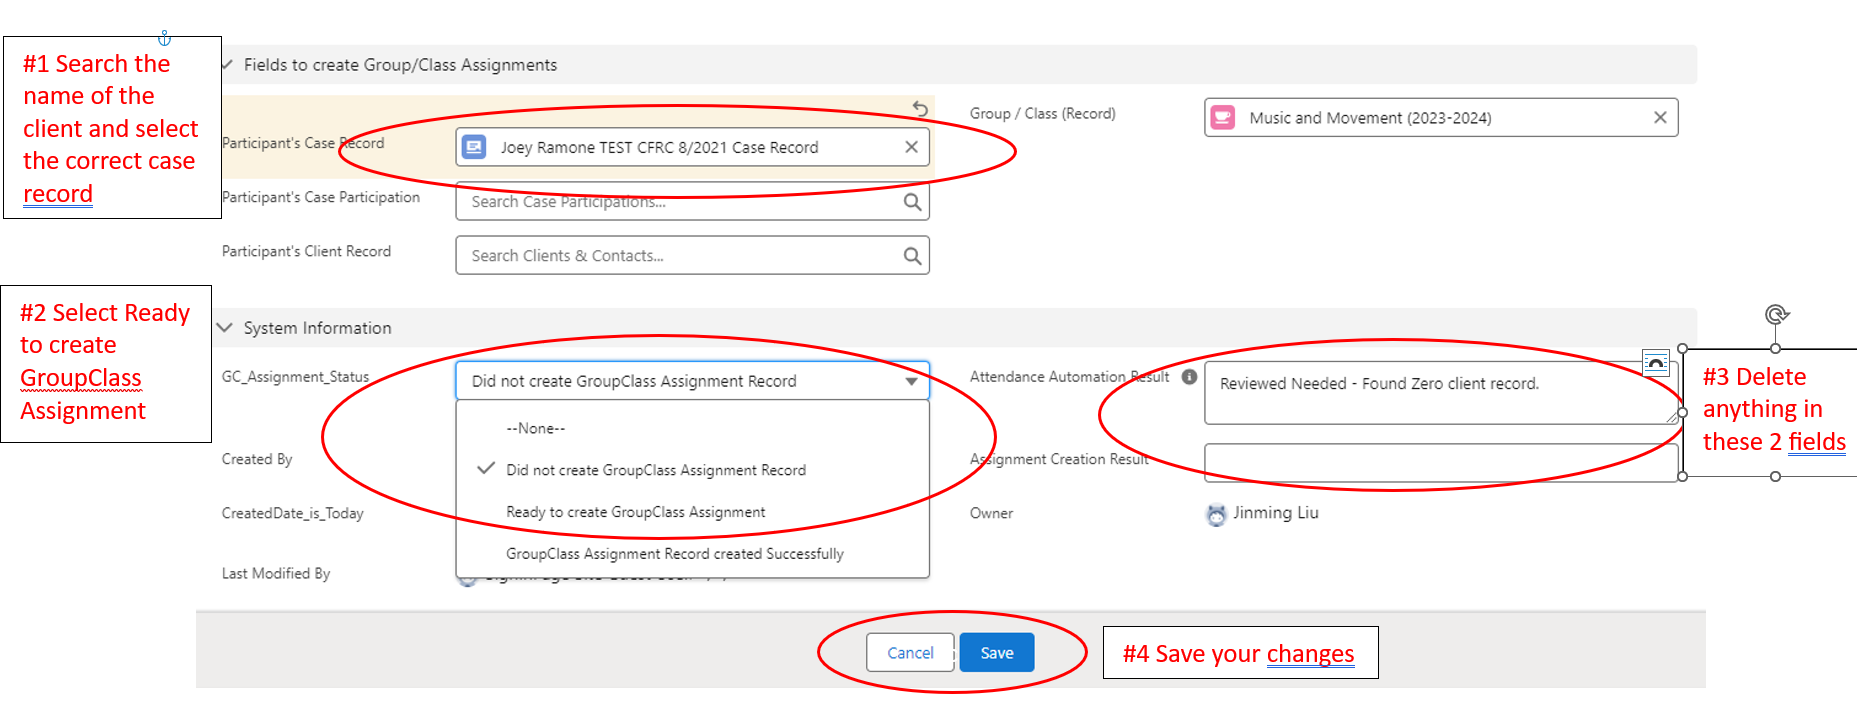Screen dimensions: 1857x728
Task: Click the undo arrow above Participant's Case Record
Action: click(x=920, y=108)
